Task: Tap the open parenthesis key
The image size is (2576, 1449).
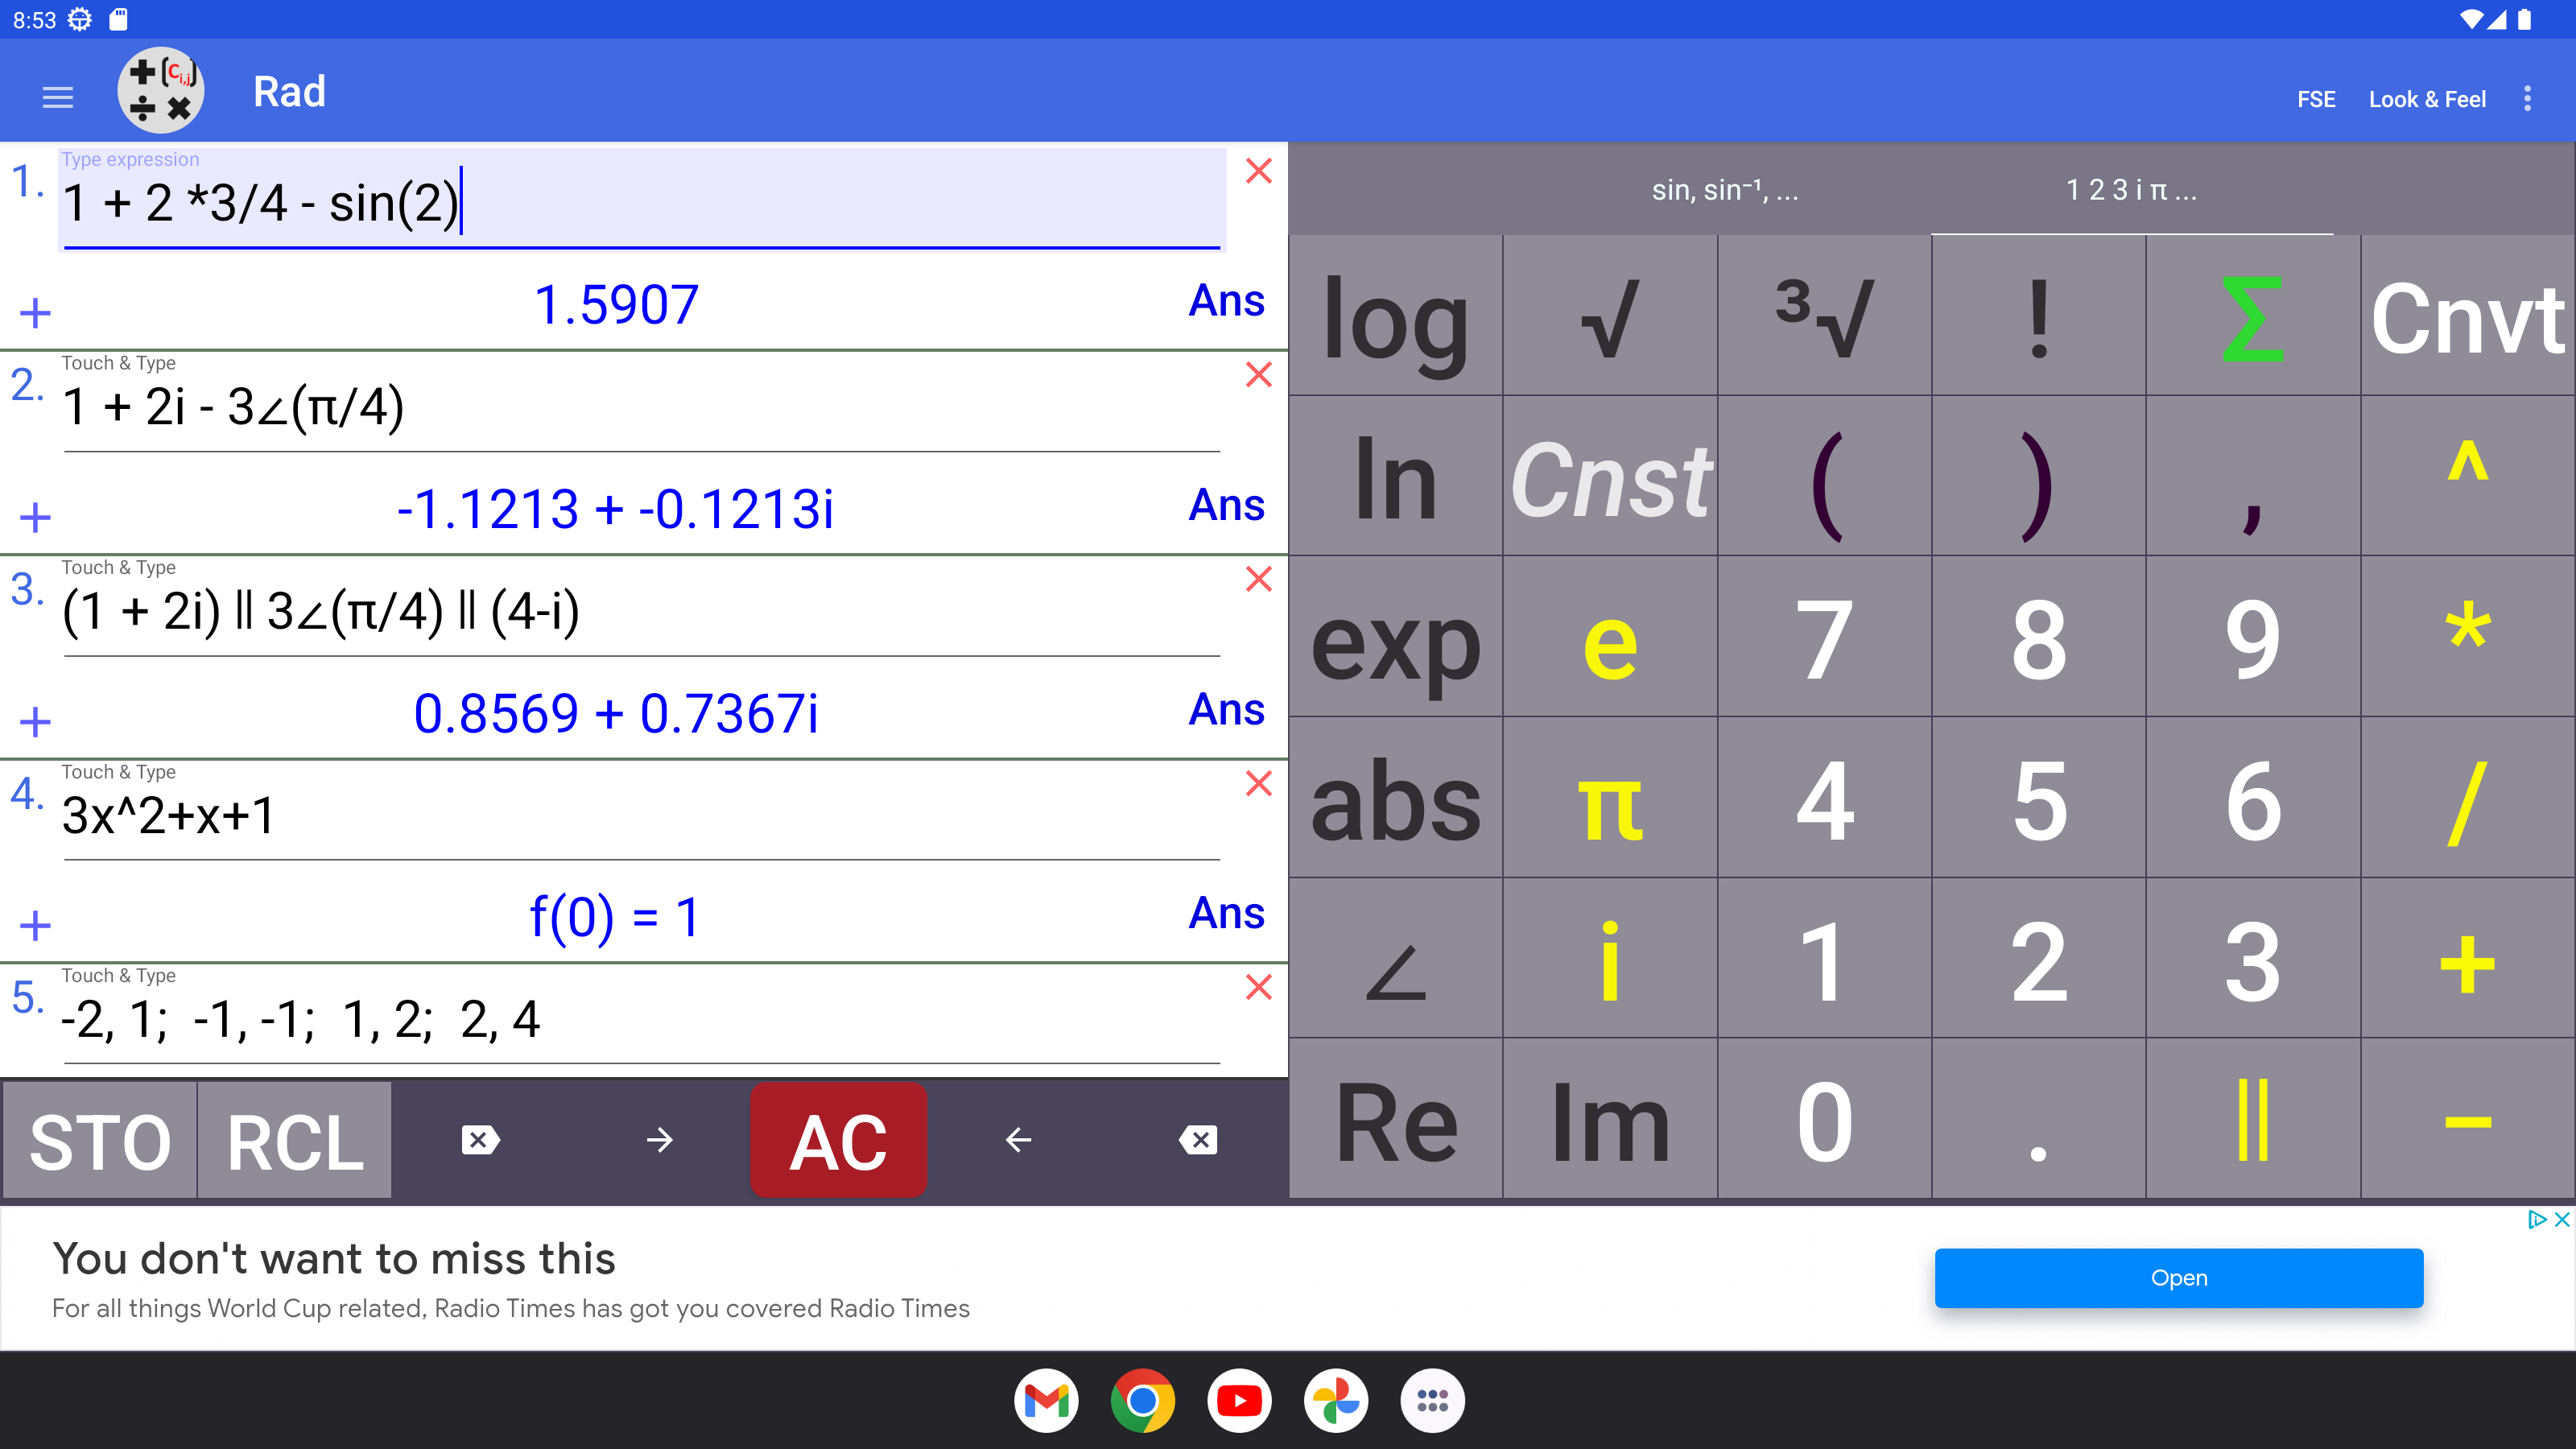Action: [1825, 477]
